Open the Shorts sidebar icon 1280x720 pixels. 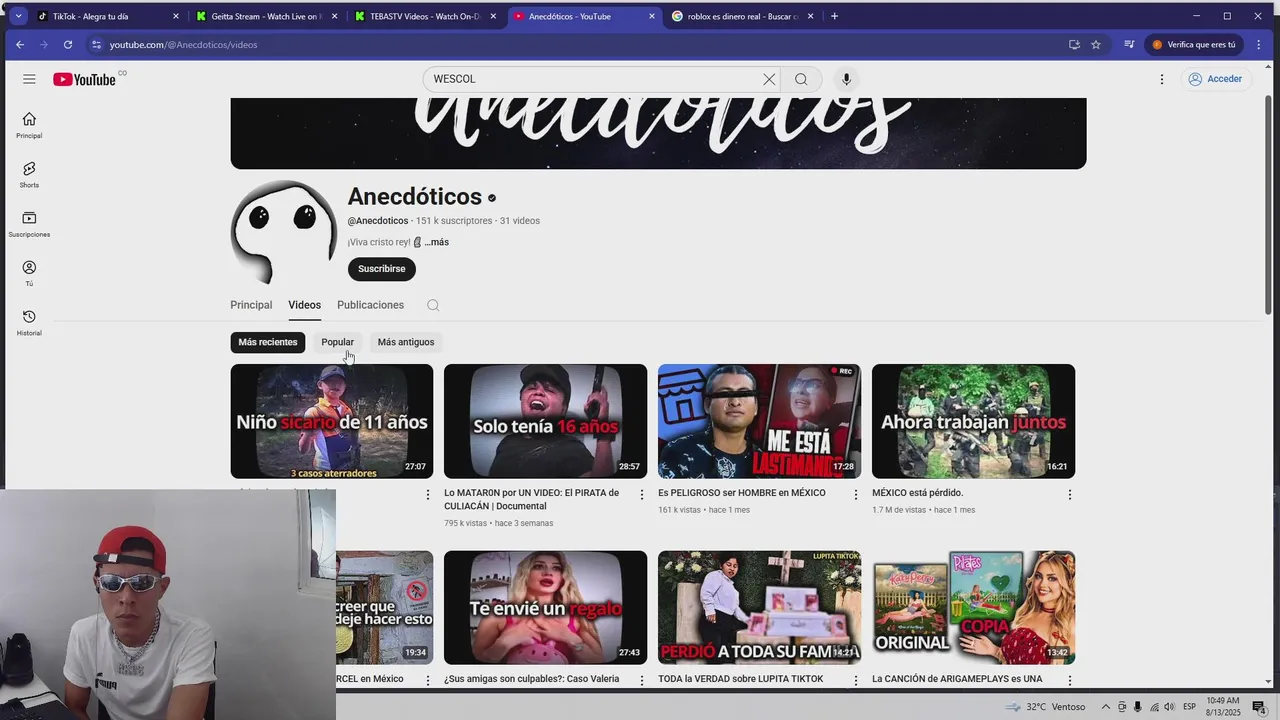pos(29,175)
